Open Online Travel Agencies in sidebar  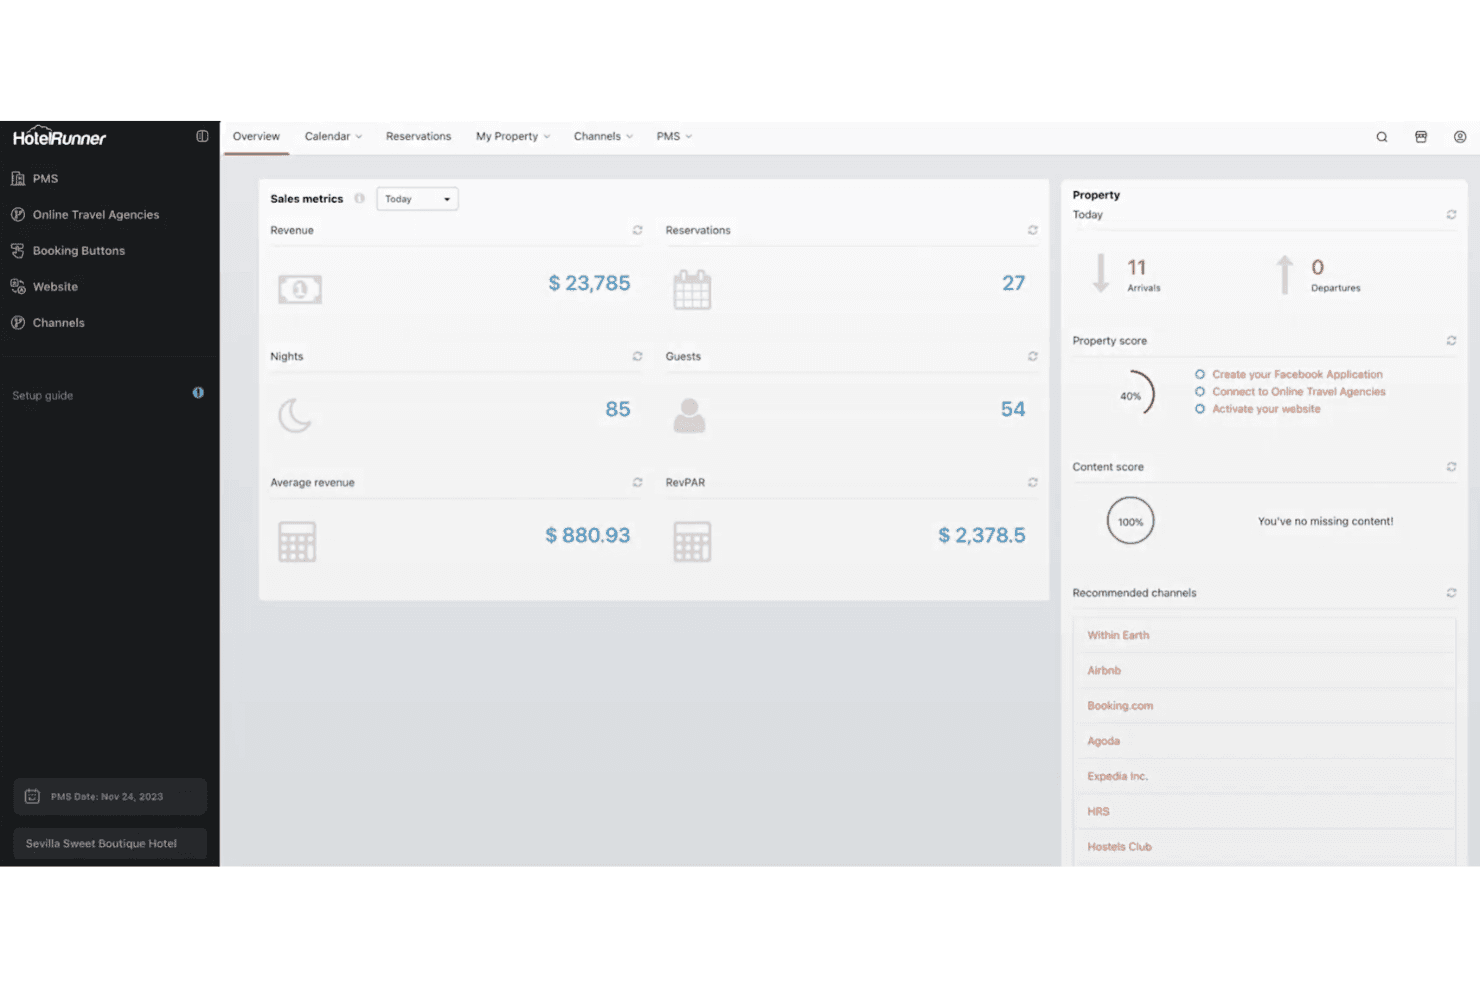tap(85, 214)
